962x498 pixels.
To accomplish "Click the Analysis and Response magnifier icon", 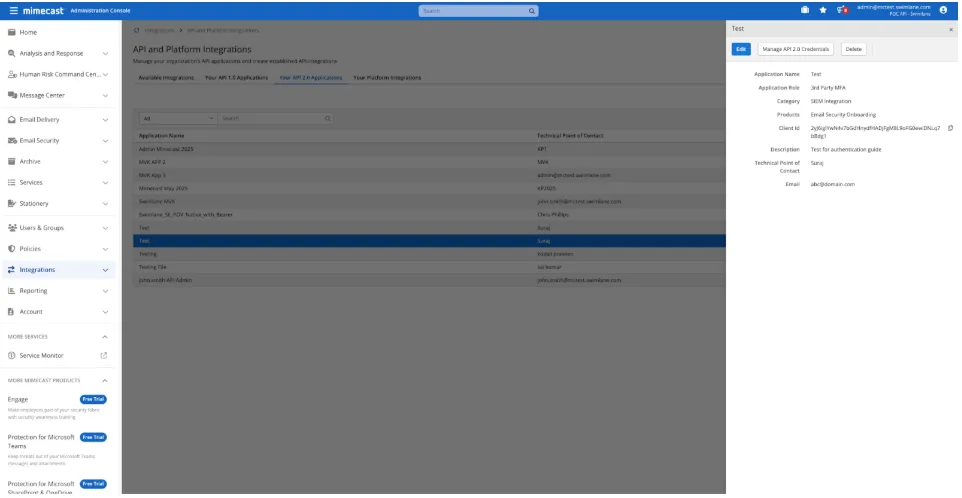I will pos(12,53).
